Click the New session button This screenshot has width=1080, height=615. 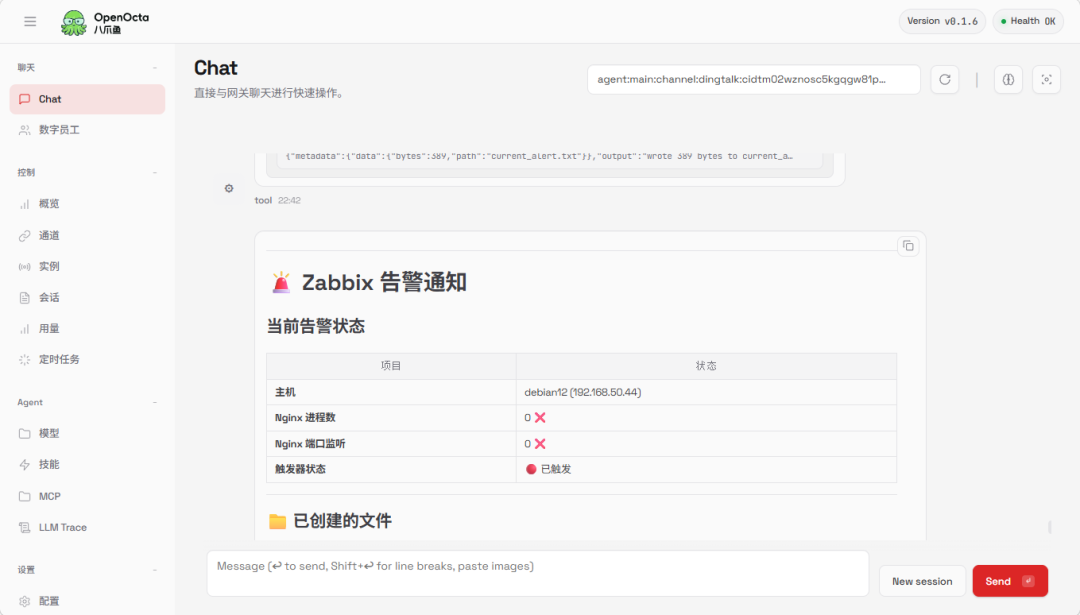coord(922,581)
